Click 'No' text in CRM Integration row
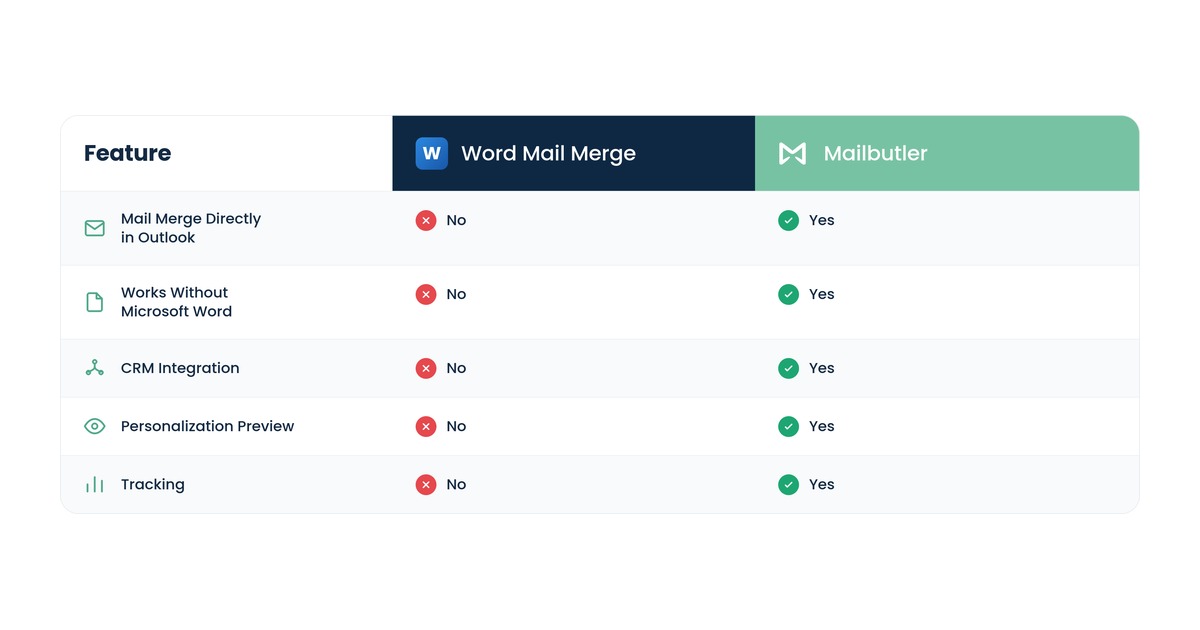Screen dimensions: 1200x630 click(456, 368)
